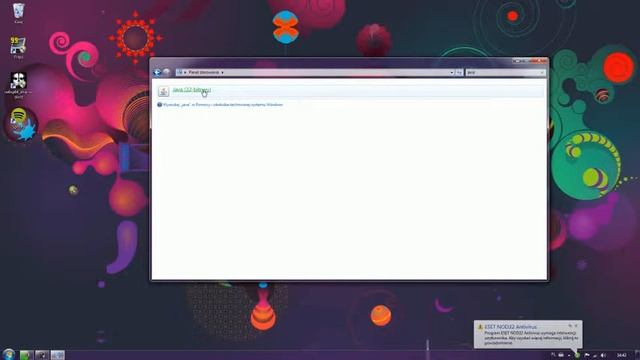Expand the address bar history dropdown

pyautogui.click(x=451, y=73)
